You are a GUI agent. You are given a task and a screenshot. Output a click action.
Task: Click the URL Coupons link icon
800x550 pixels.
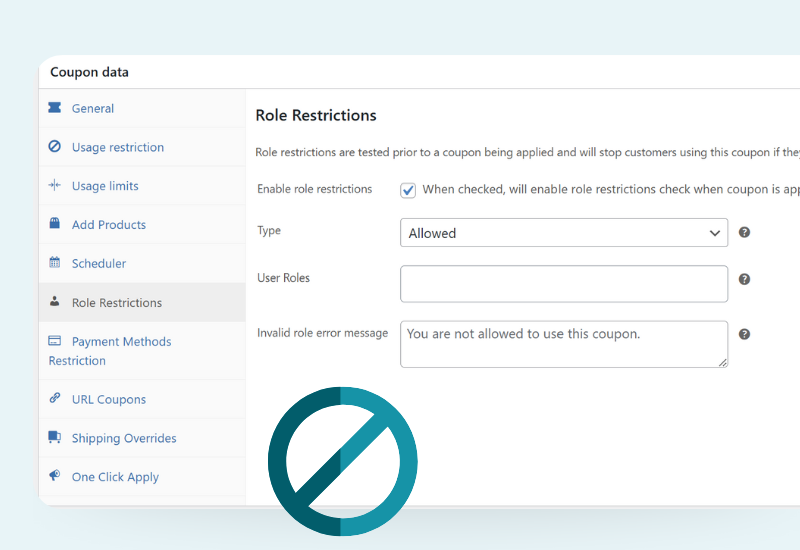pos(55,398)
